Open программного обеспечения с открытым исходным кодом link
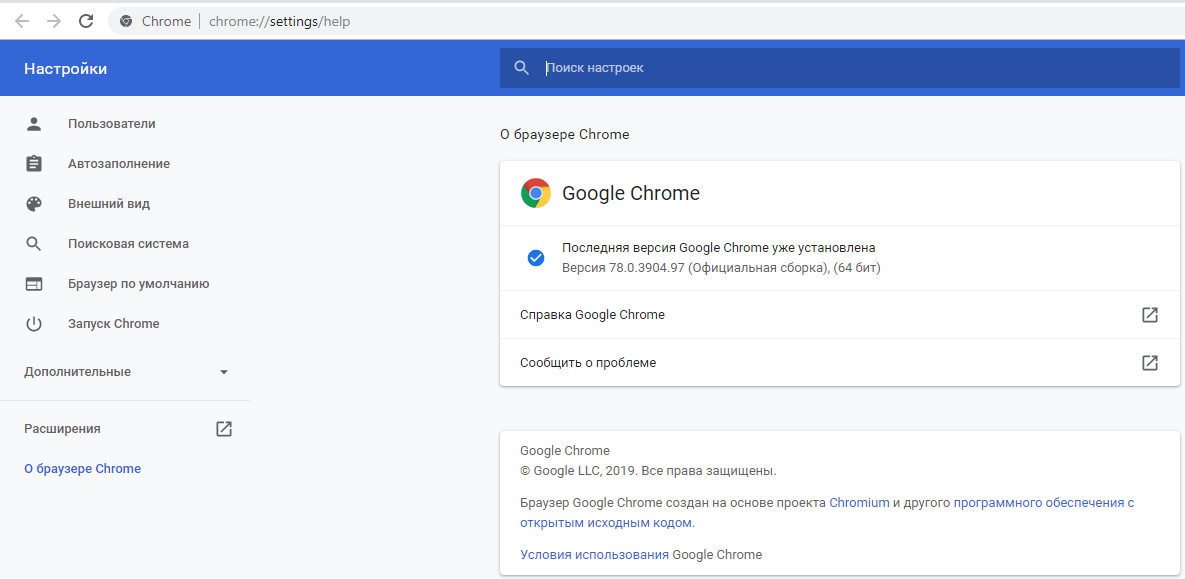 point(1043,503)
